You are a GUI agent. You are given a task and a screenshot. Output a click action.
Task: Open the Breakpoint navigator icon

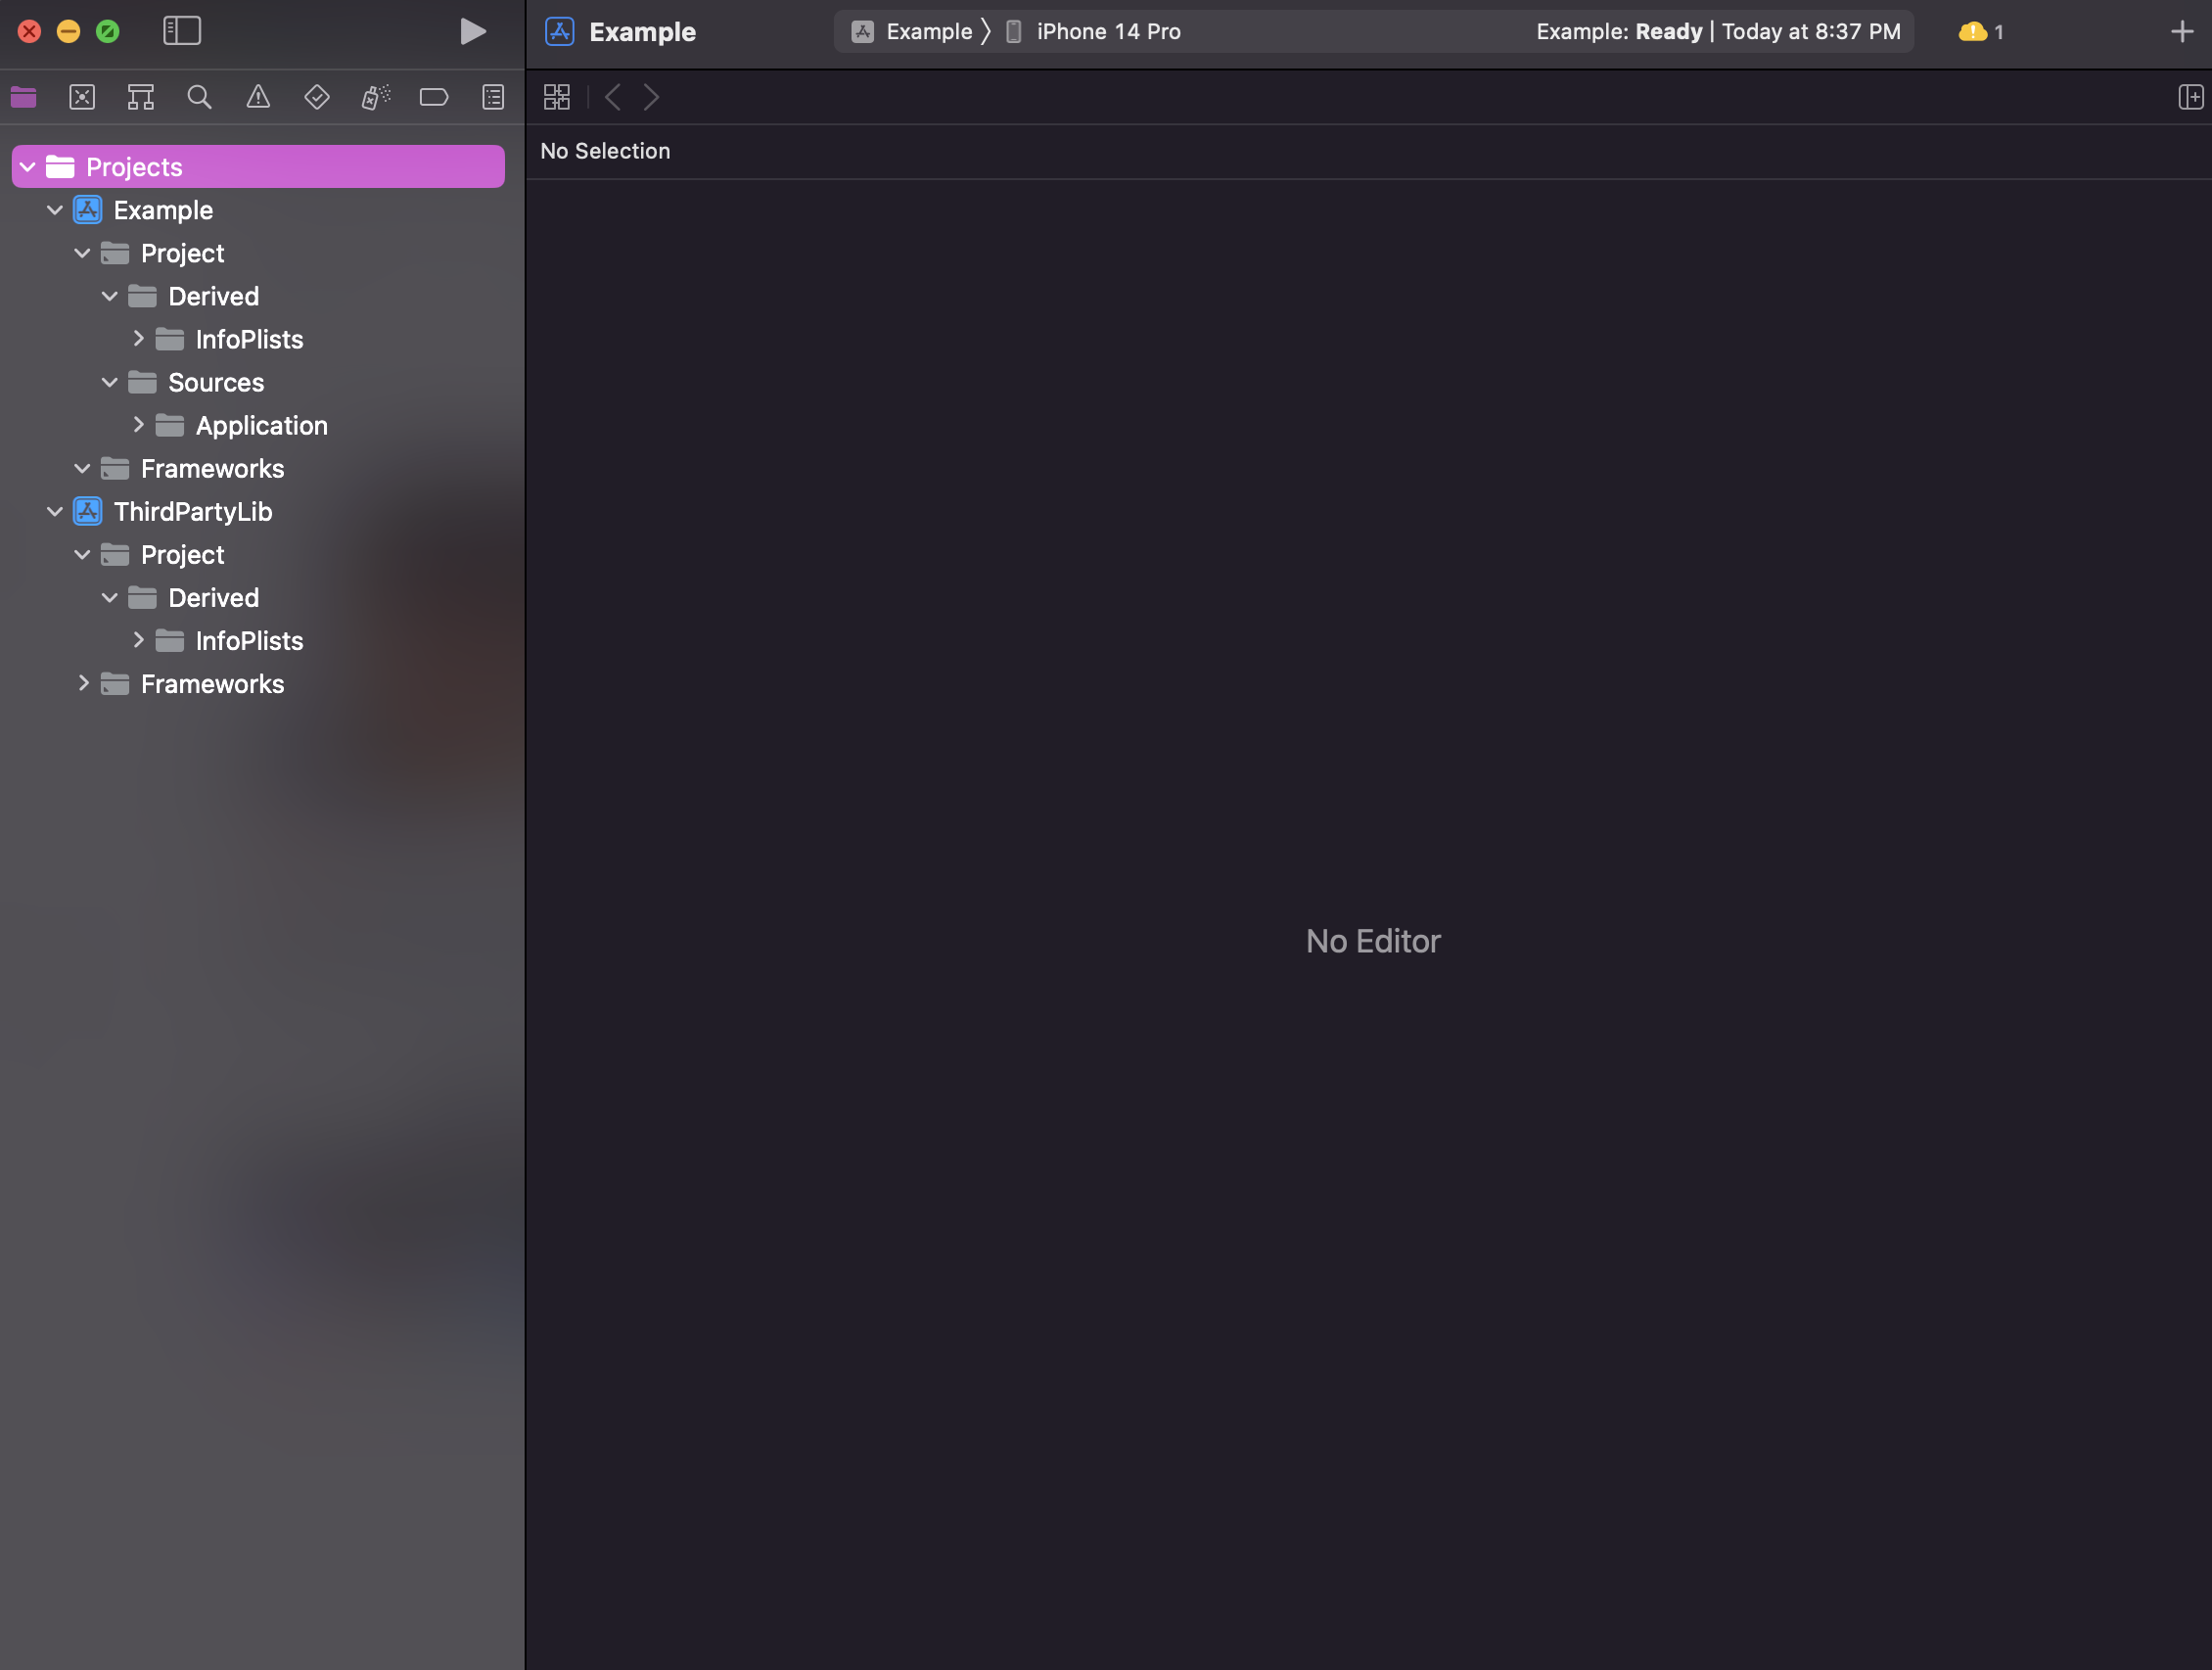tap(434, 97)
